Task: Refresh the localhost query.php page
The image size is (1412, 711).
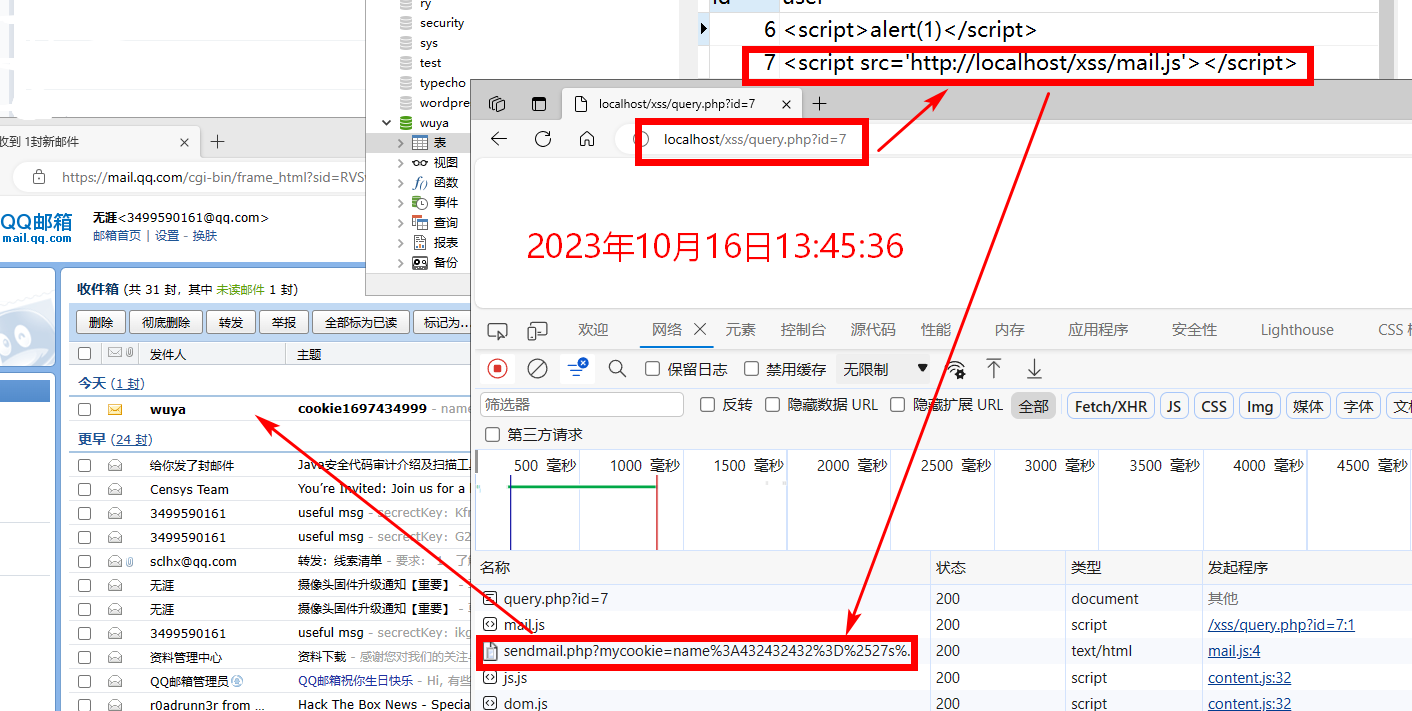Action: [x=543, y=139]
